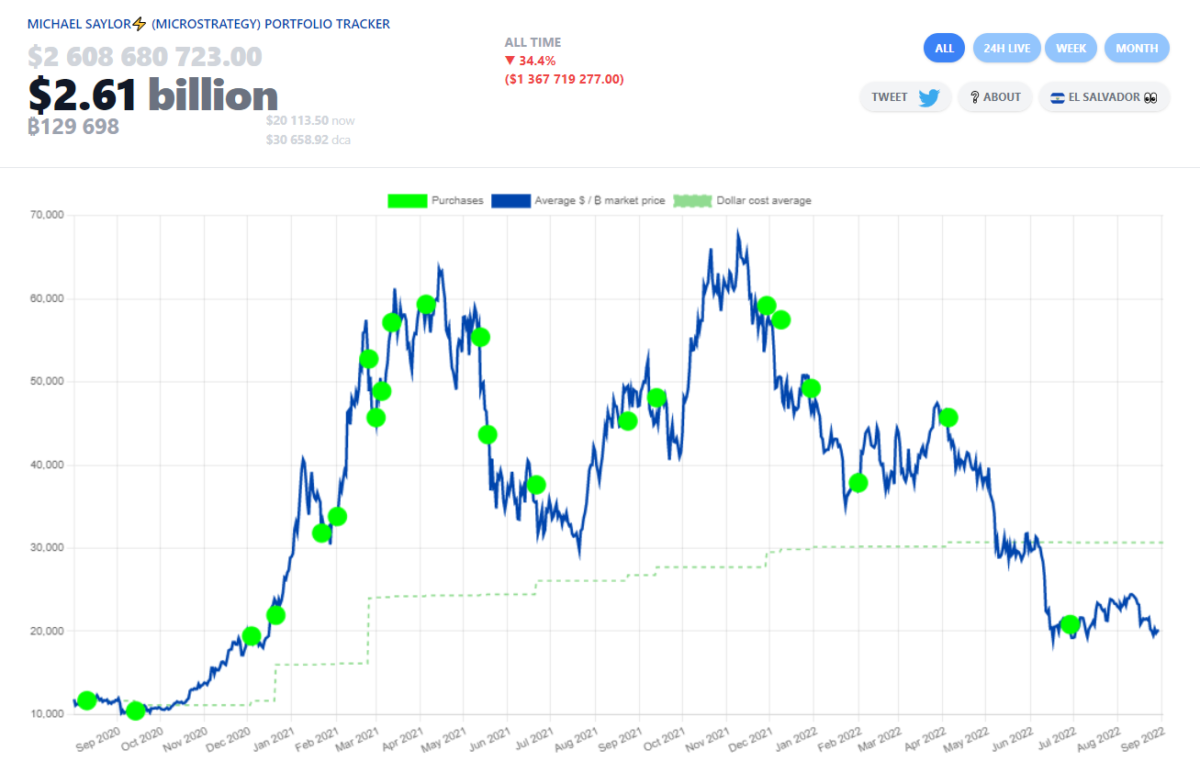Click the question mark About icon
This screenshot has height=762, width=1200.
pos(974,97)
